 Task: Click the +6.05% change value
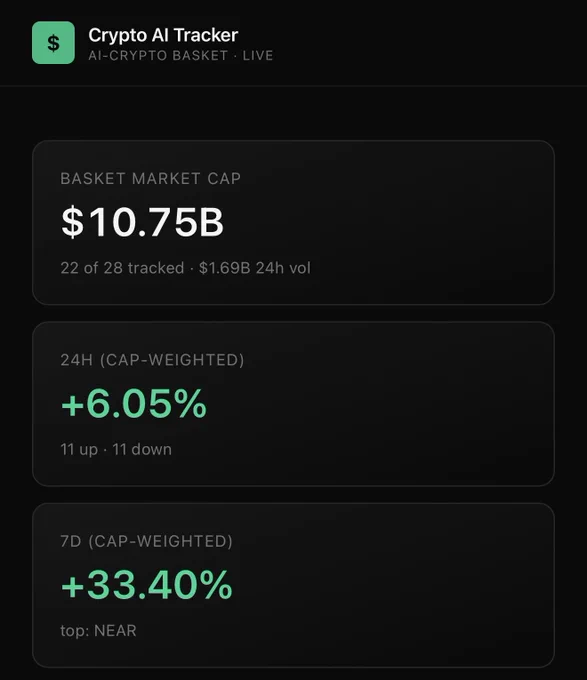click(x=134, y=404)
